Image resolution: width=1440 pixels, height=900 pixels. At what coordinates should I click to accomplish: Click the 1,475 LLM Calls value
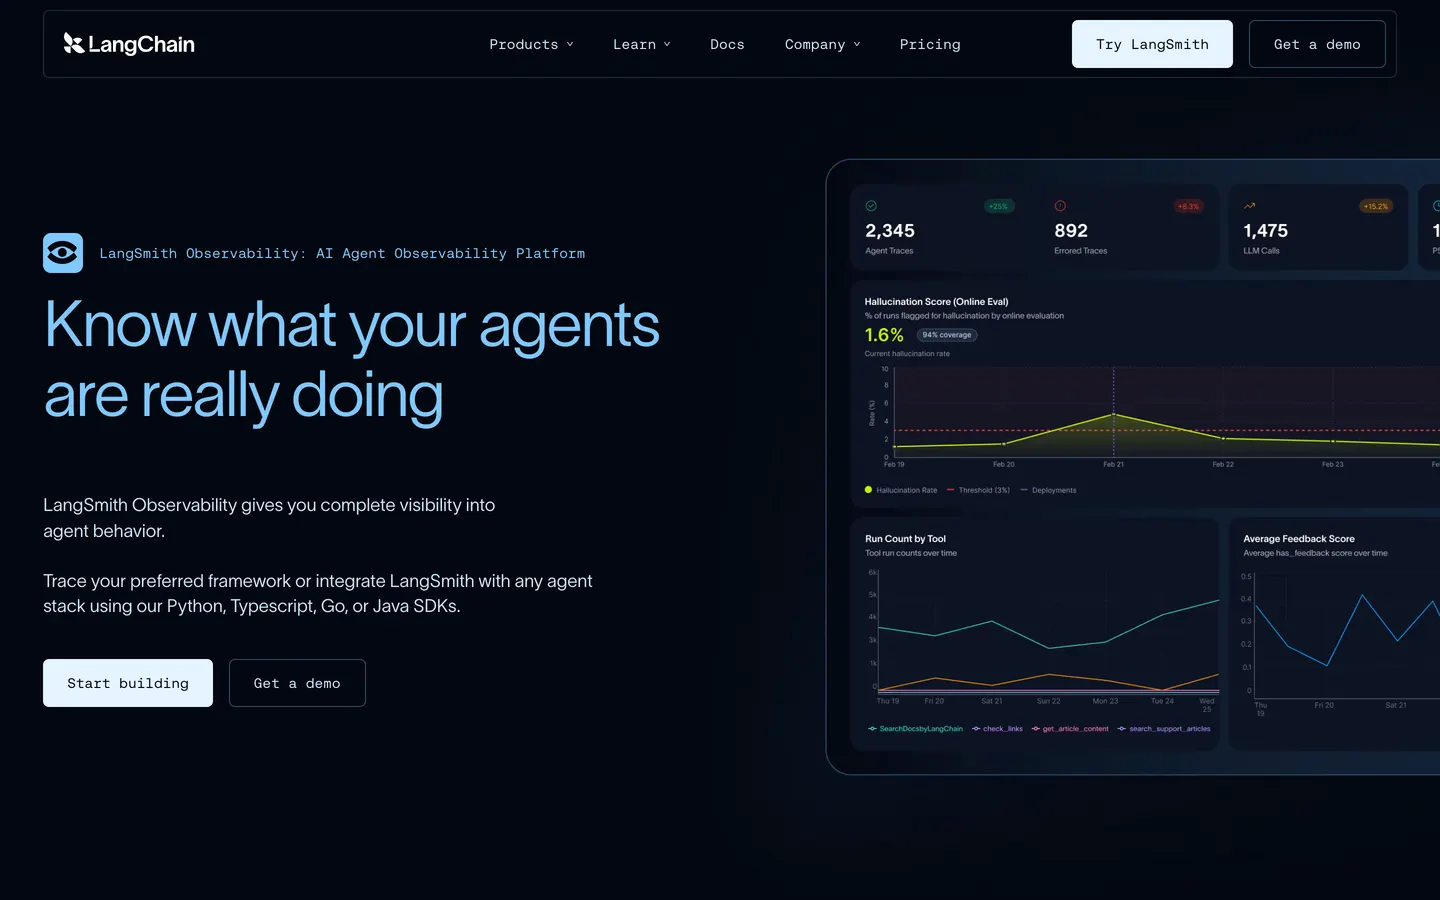pos(1266,231)
